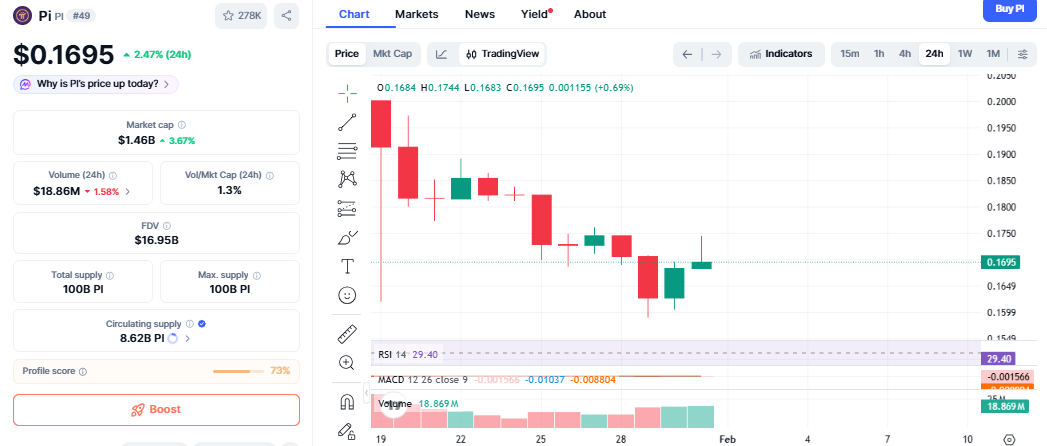
Task: Select the 1W timeframe interval
Action: [x=964, y=54]
